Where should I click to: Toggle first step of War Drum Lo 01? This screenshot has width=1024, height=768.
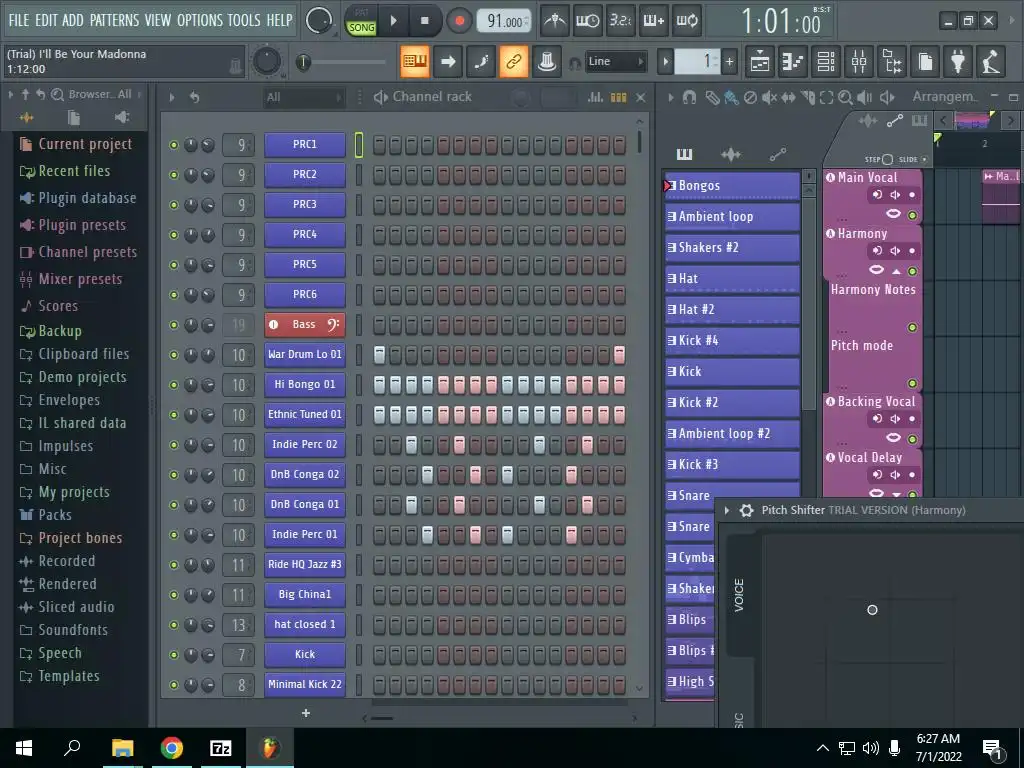379,355
